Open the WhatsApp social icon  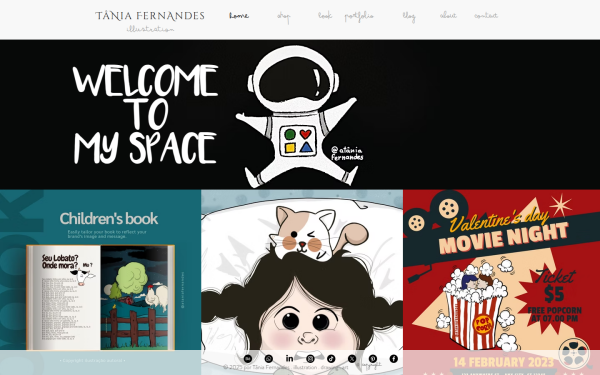point(269,359)
